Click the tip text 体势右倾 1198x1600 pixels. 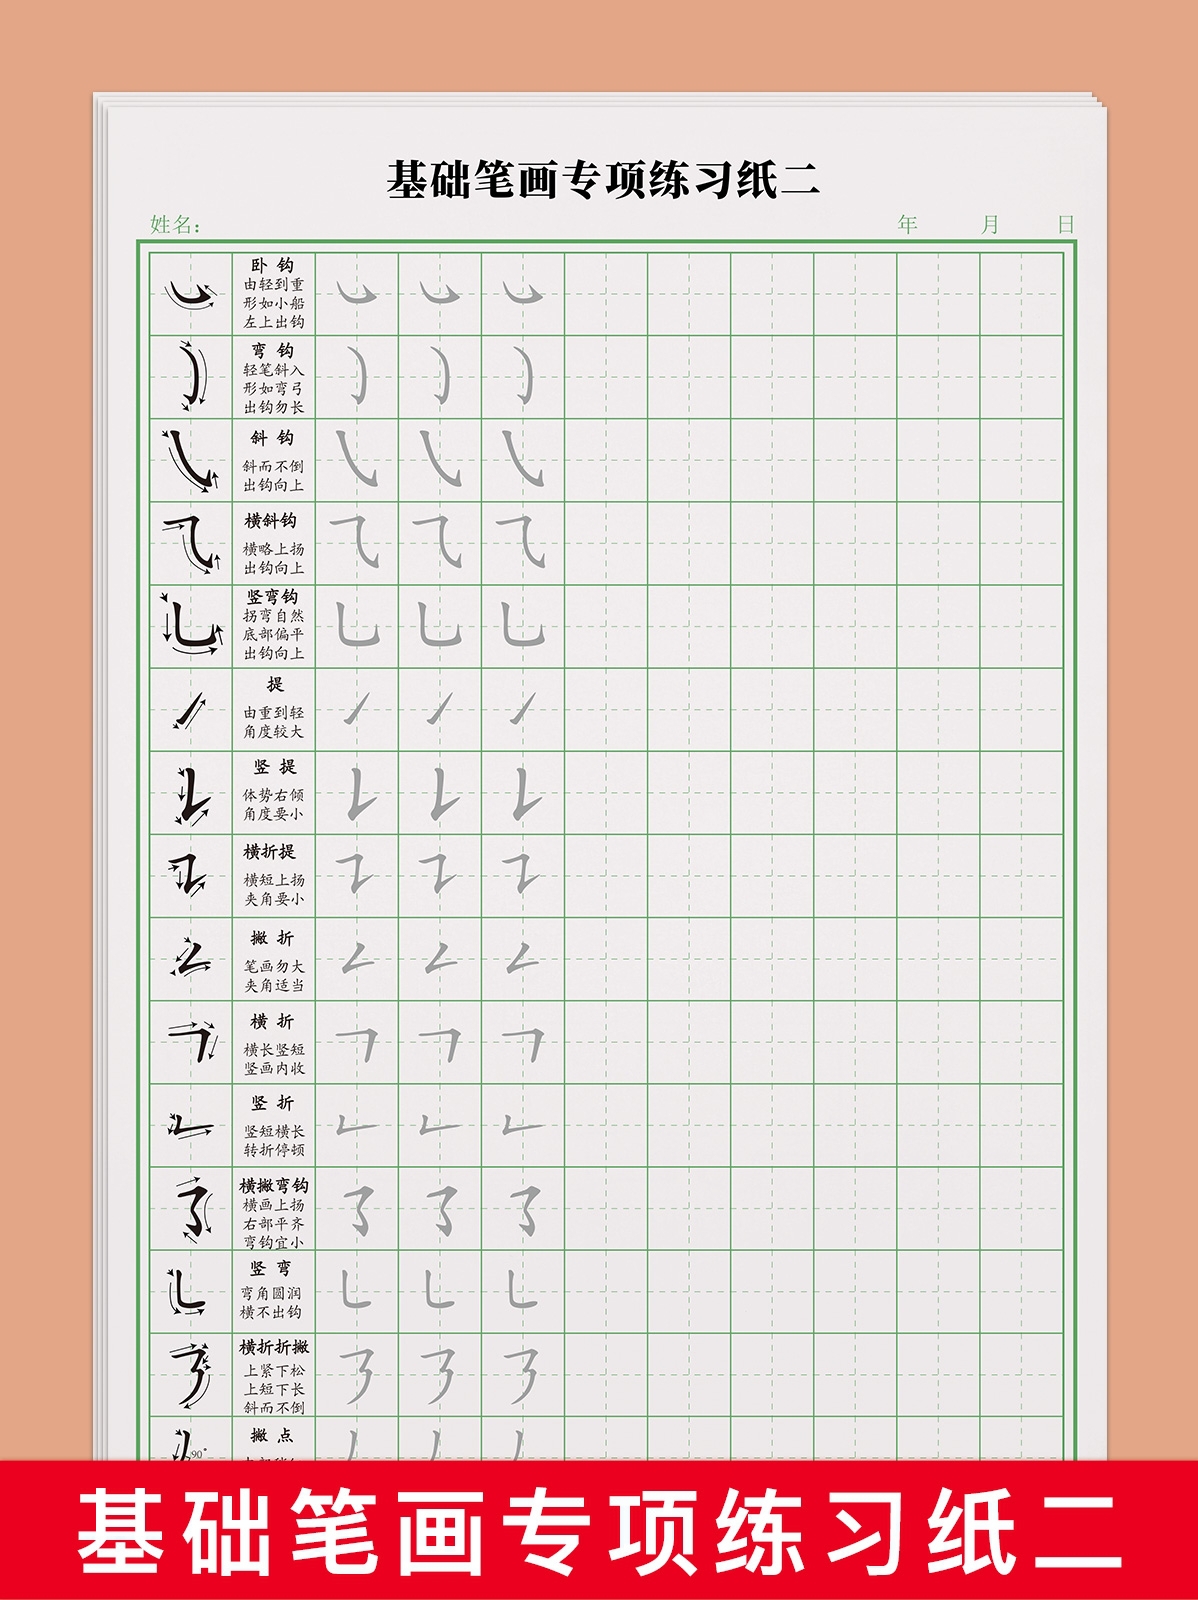[274, 795]
